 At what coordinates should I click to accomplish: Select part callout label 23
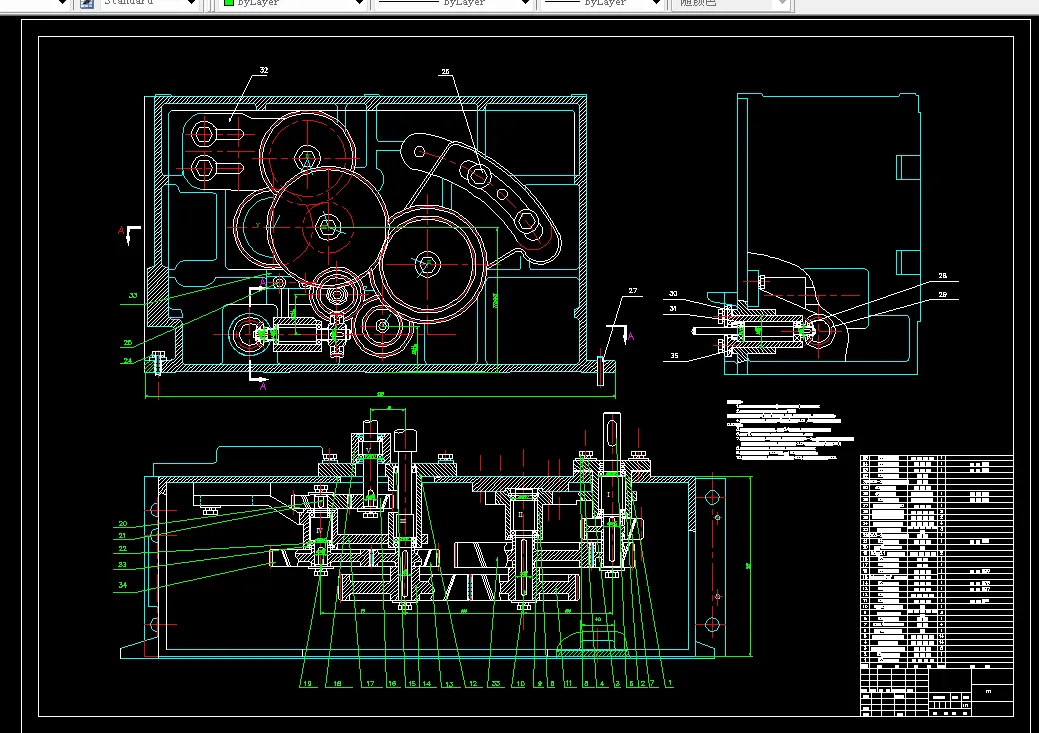pyautogui.click(x=123, y=565)
